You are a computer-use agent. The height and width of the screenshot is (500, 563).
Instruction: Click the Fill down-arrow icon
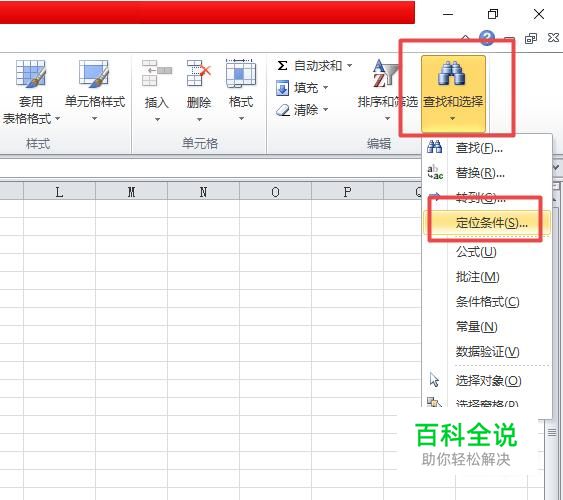(x=282, y=88)
